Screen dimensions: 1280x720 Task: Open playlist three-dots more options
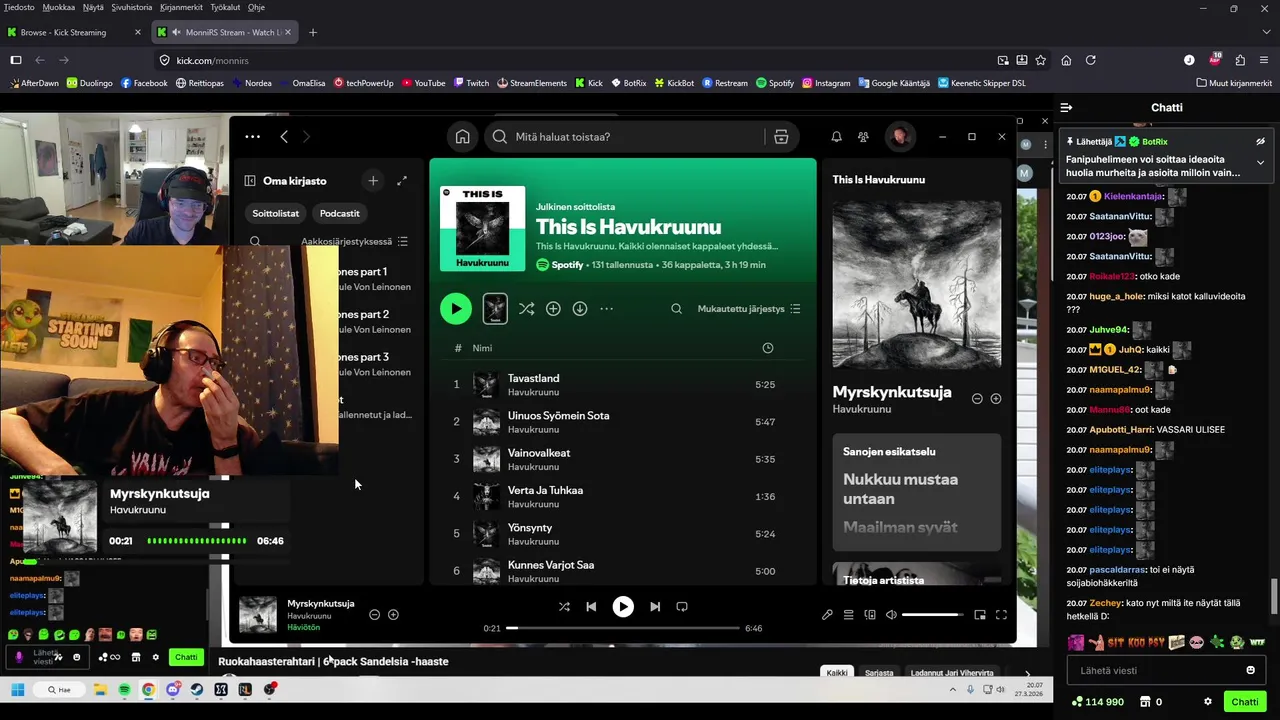[x=606, y=309]
